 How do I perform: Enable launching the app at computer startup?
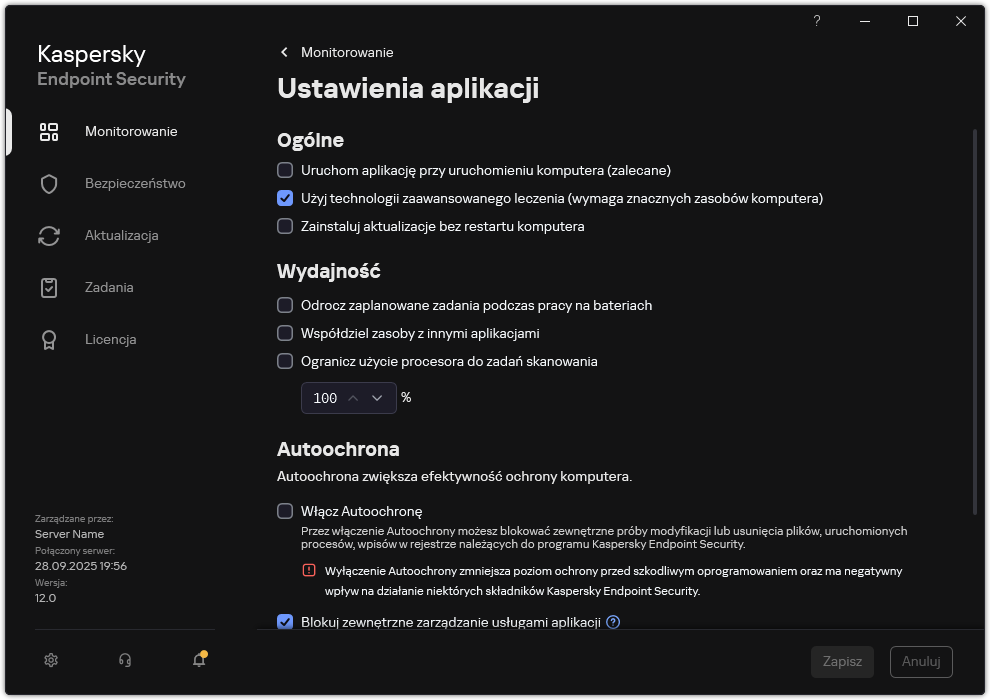[284, 170]
